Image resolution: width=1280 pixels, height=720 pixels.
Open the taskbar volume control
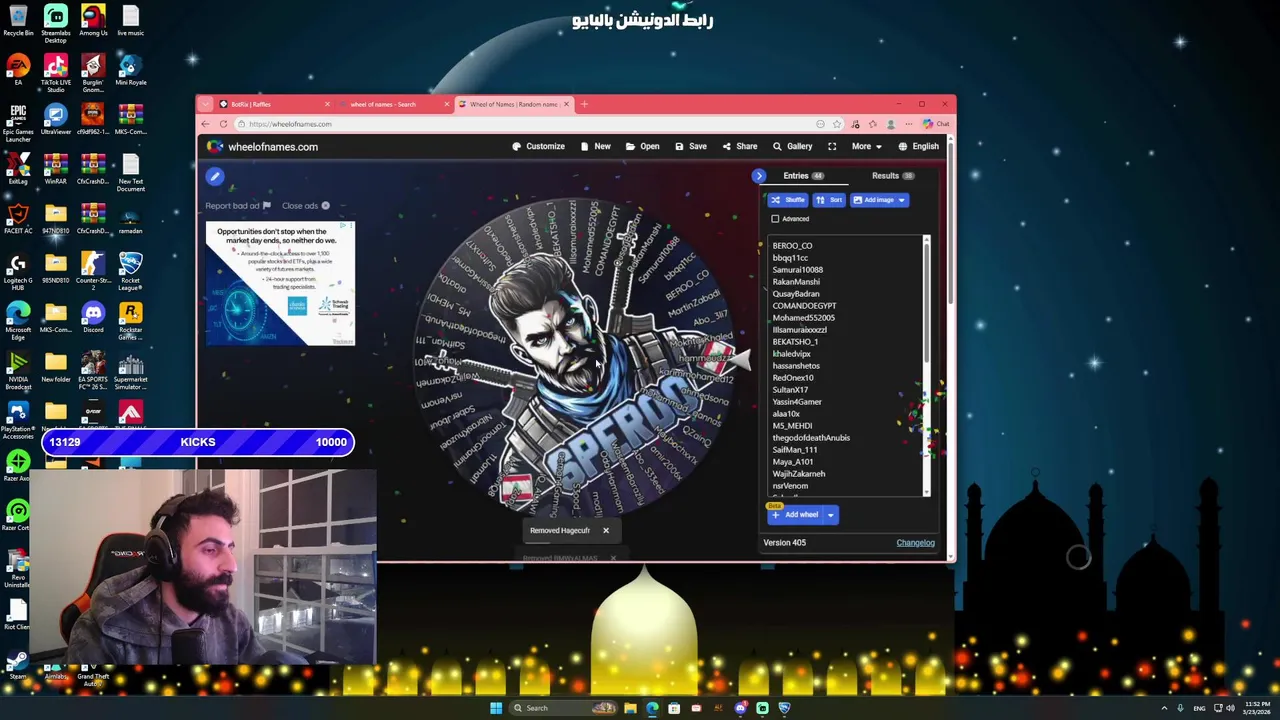(x=1229, y=708)
